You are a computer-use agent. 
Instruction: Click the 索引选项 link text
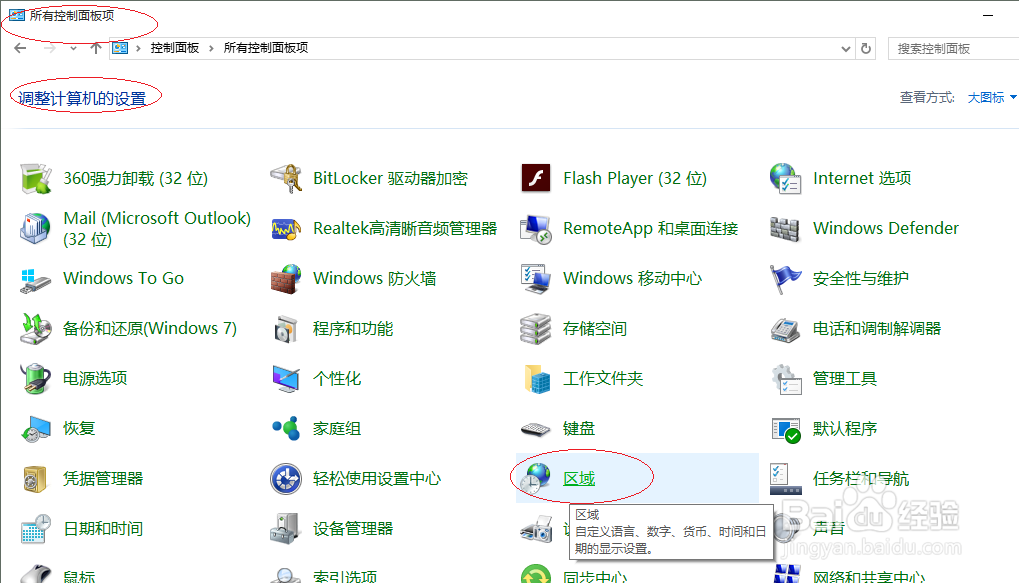[345, 577]
